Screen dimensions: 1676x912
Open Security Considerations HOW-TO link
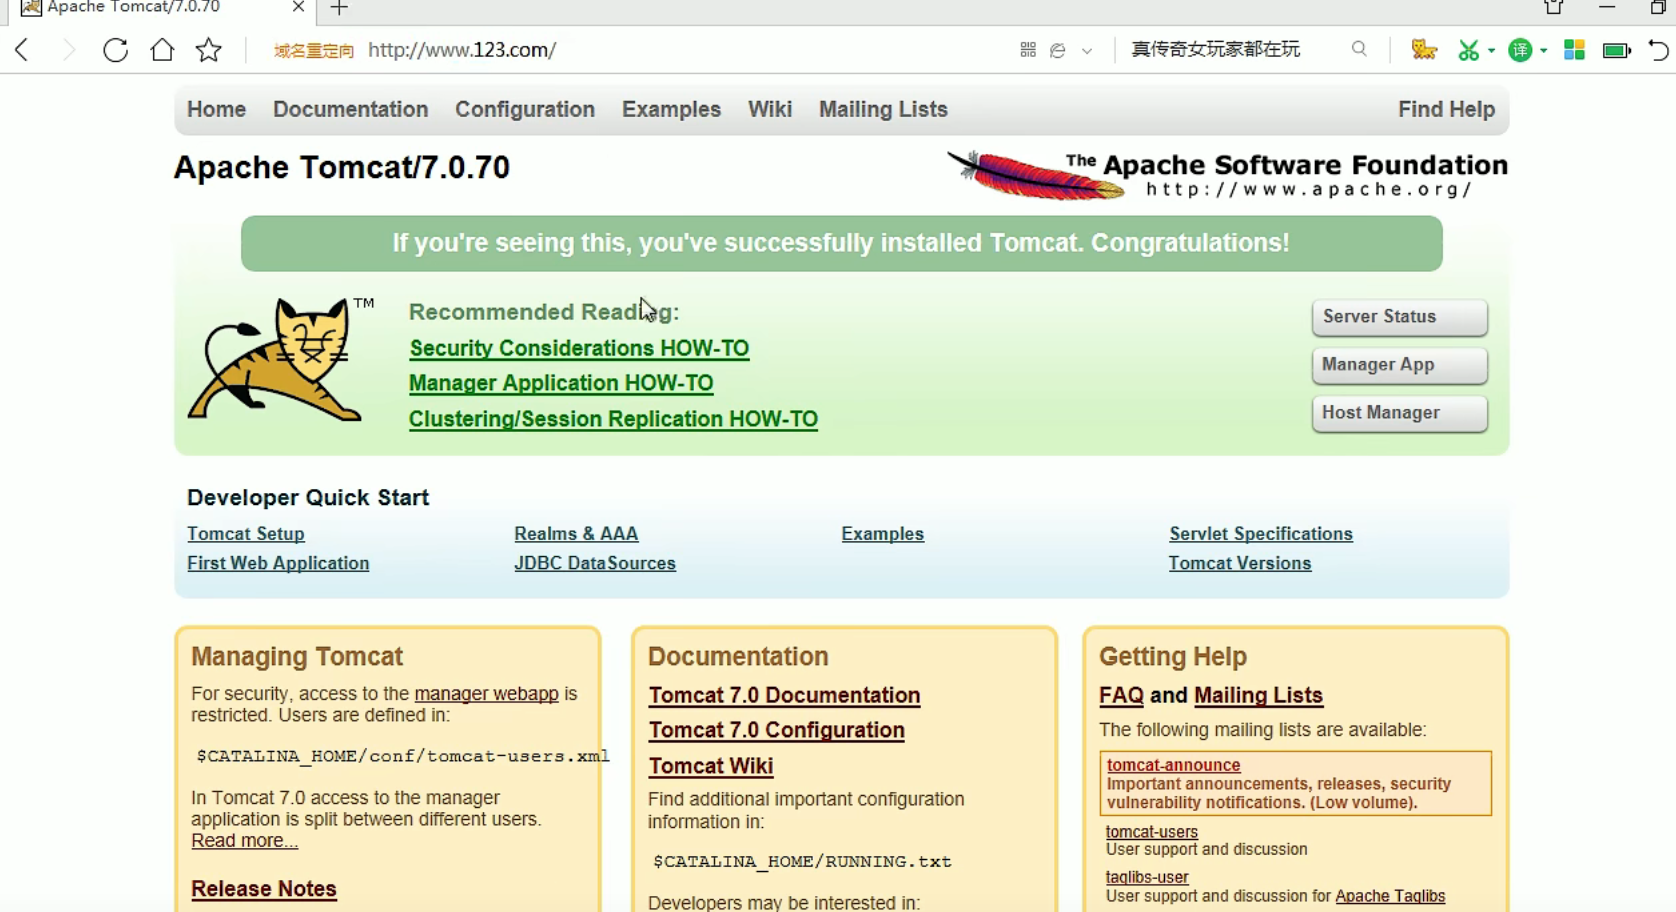(x=579, y=348)
